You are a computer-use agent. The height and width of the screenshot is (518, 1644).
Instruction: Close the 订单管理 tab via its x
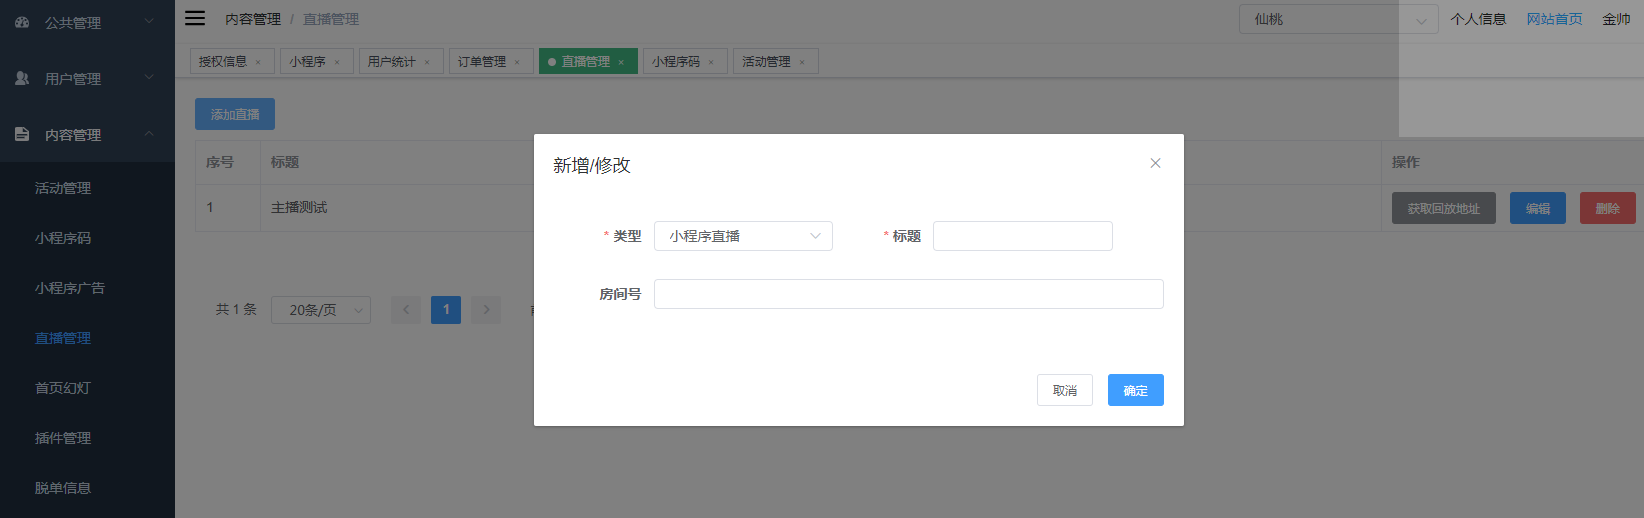pyautogui.click(x=517, y=62)
